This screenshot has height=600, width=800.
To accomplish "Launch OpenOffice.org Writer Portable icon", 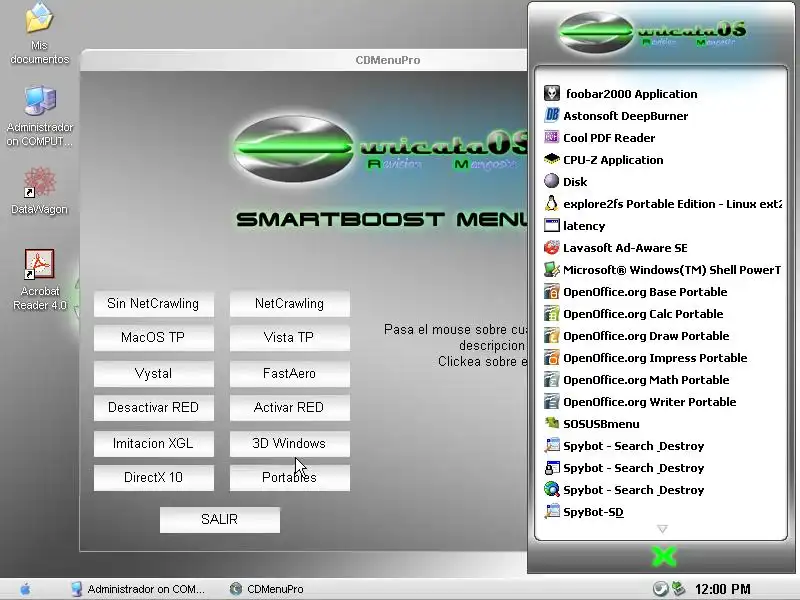I will click(552, 401).
